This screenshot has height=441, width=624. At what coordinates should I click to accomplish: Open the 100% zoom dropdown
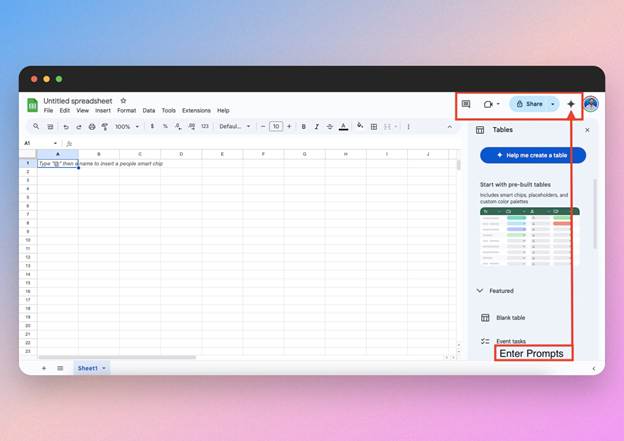(x=126, y=127)
